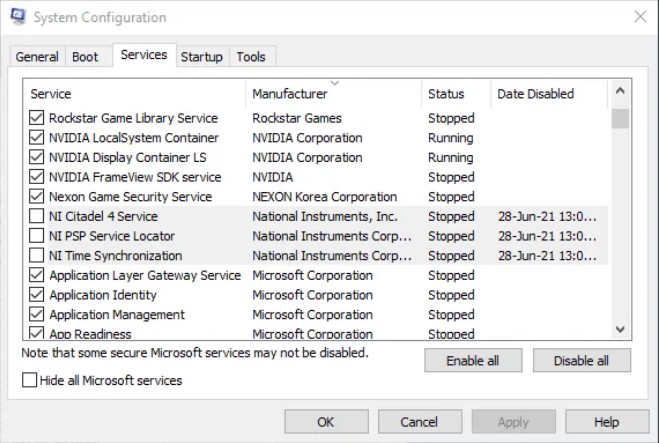
Task: Click the date disabled of NI PSP Service Locator
Action: click(x=547, y=236)
